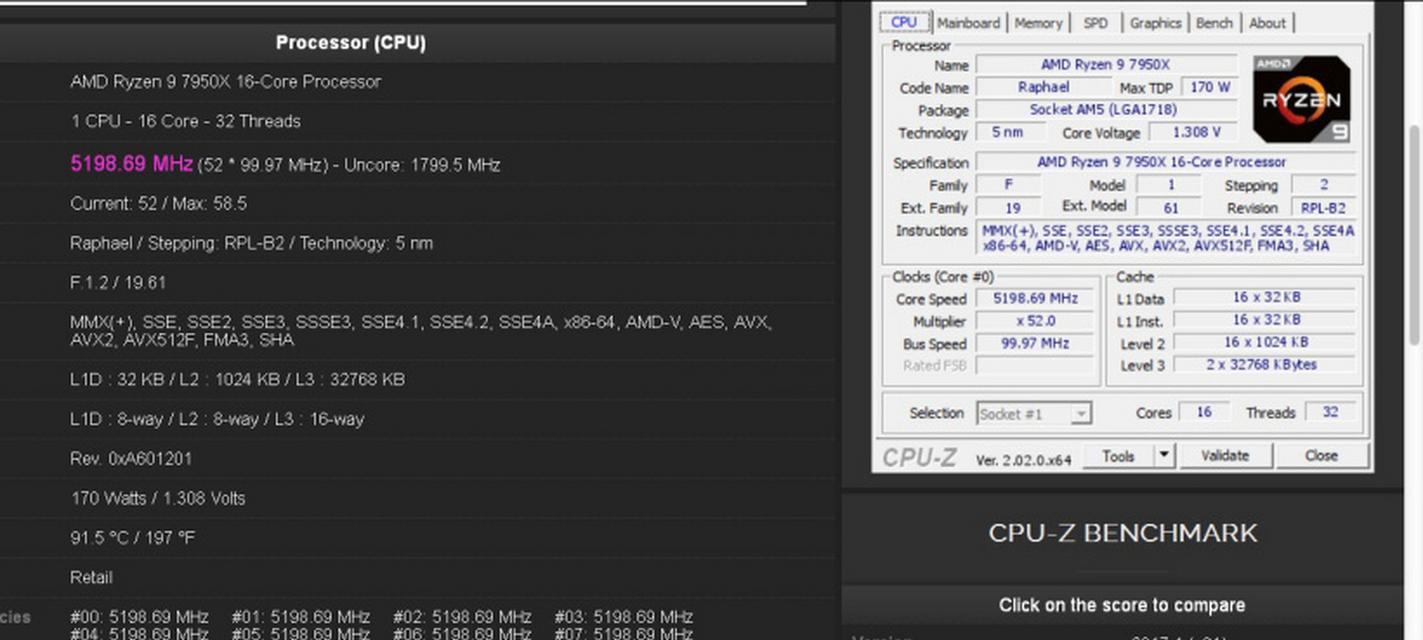The height and width of the screenshot is (640, 1423).
Task: Click the '#00: 5198.69 MHz' core entry
Action: [139, 616]
